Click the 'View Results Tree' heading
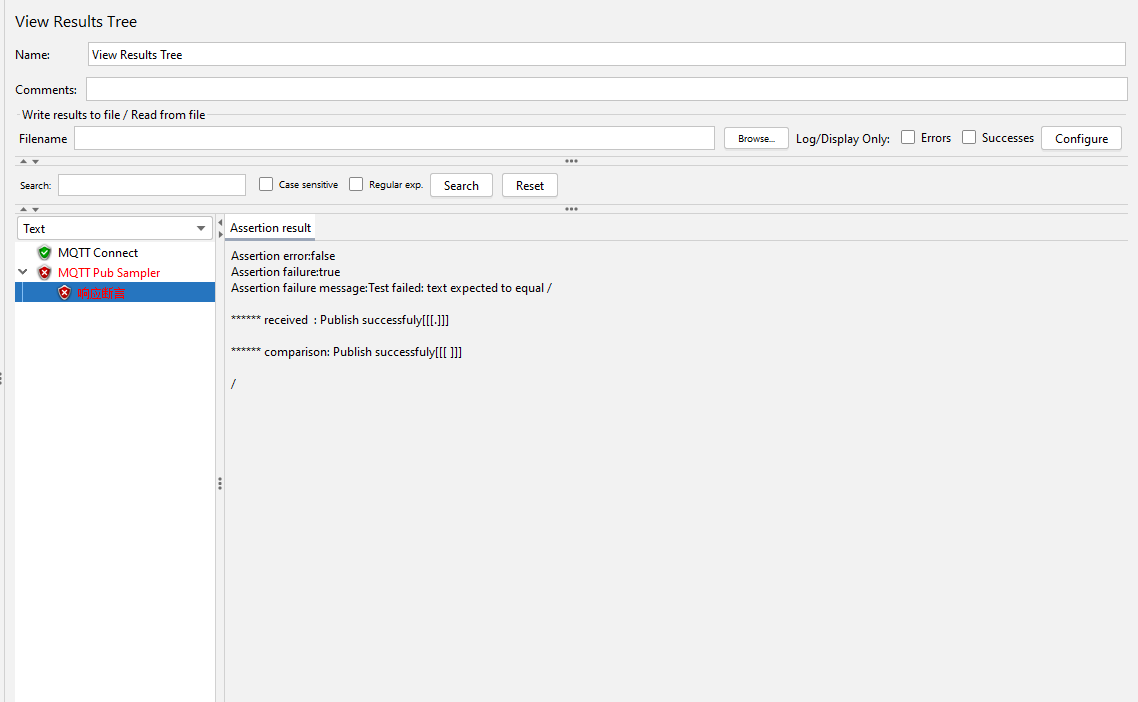This screenshot has width=1138, height=702. click(76, 22)
